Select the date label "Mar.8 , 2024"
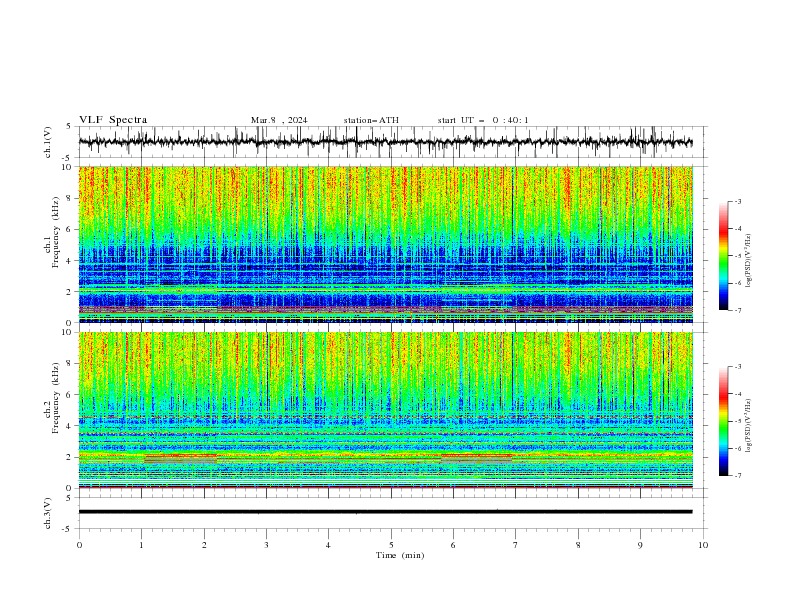Screen dimensions: 792x612 click(279, 120)
